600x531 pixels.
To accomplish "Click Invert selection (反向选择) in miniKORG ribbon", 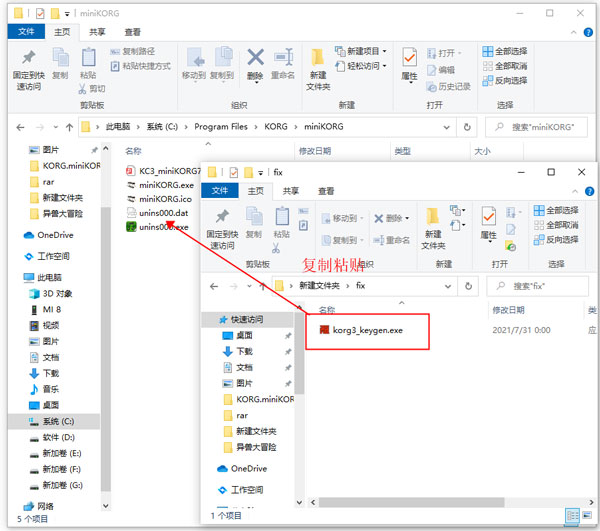I will [x=505, y=81].
